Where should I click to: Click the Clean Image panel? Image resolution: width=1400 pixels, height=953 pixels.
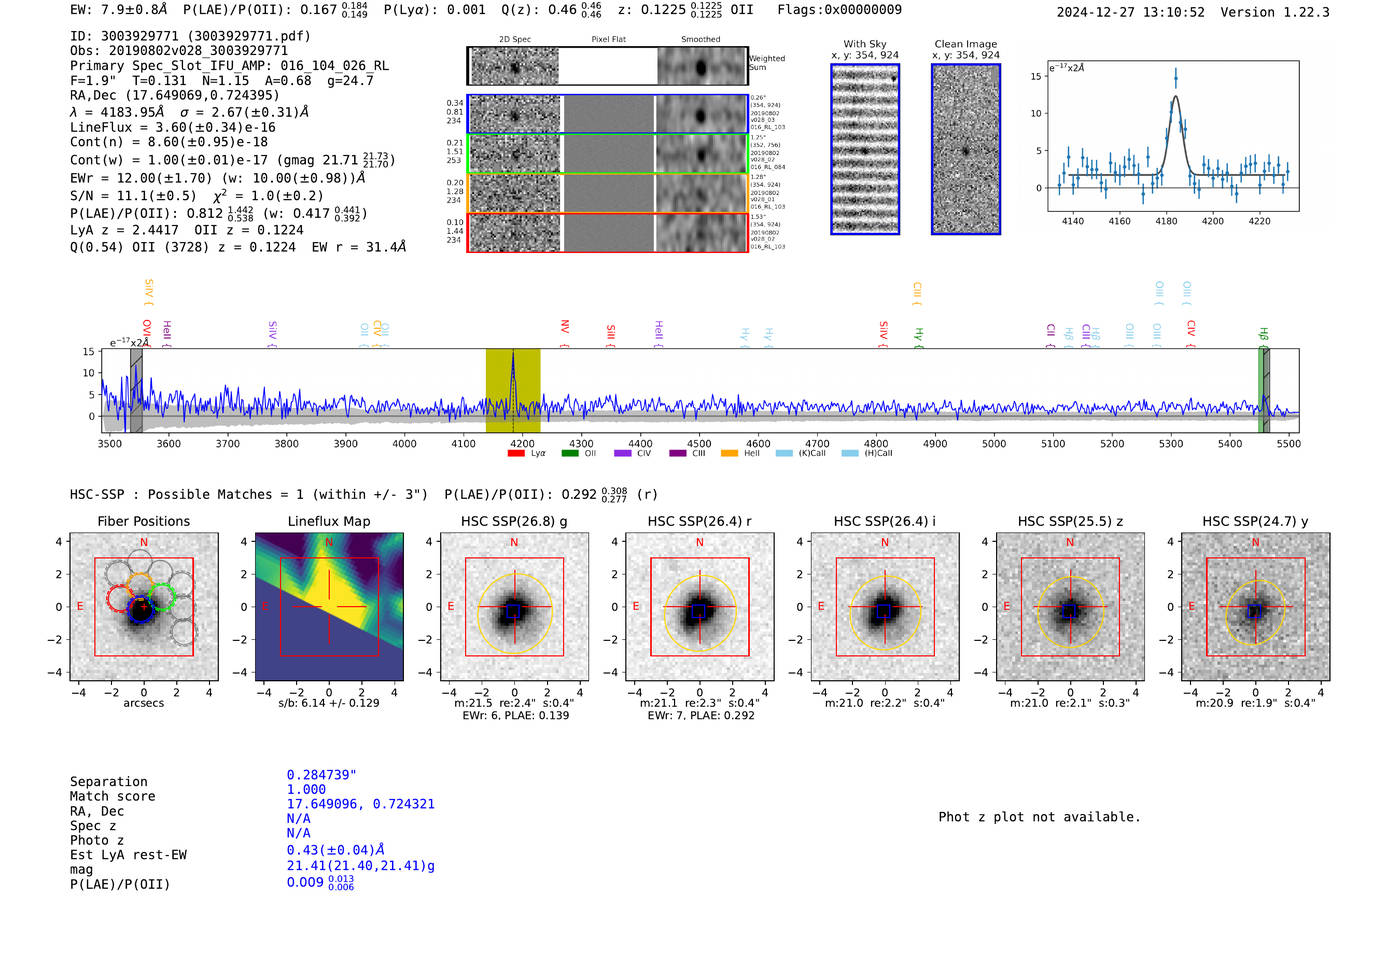pyautogui.click(x=966, y=149)
